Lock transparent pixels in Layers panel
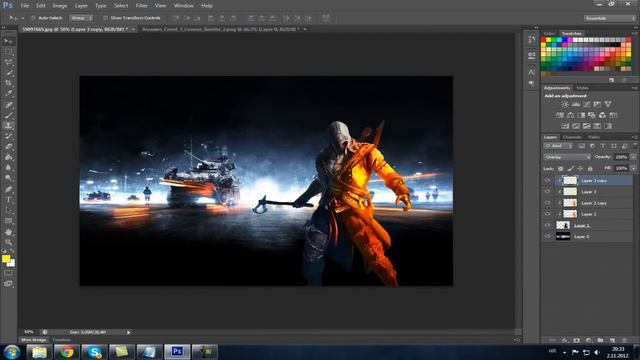640x360 pixels. [560, 169]
